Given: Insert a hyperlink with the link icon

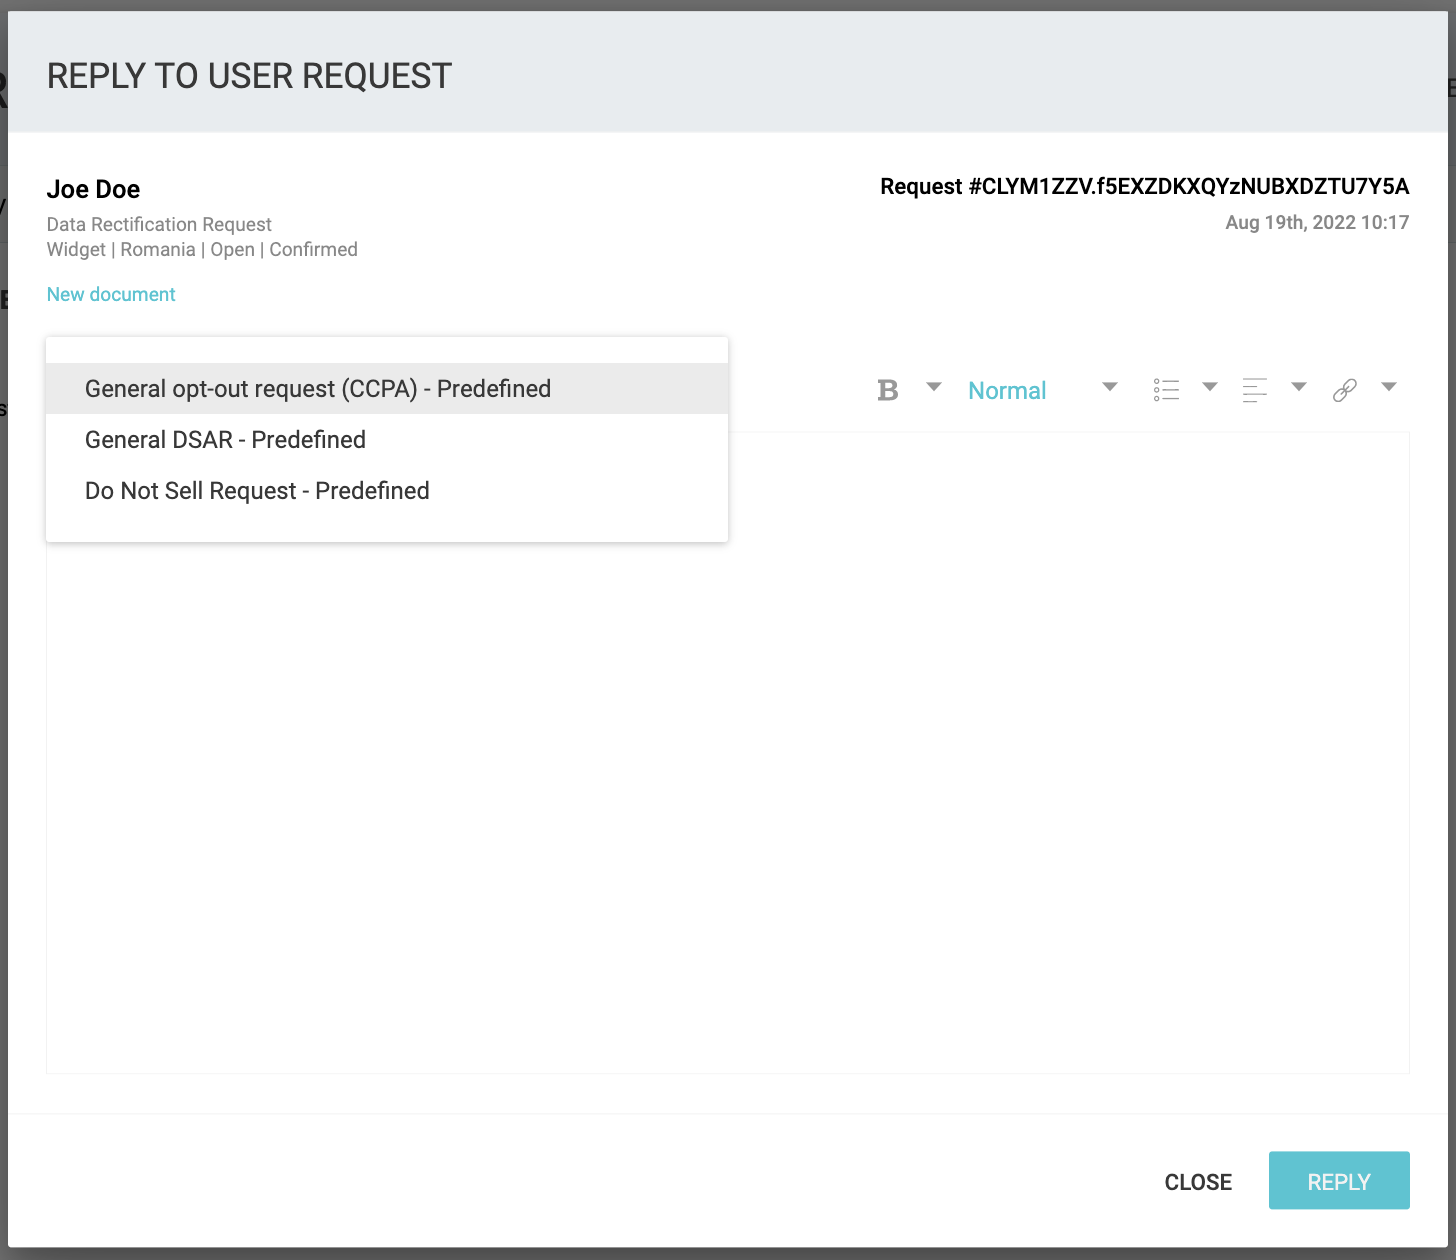Looking at the screenshot, I should [x=1345, y=390].
